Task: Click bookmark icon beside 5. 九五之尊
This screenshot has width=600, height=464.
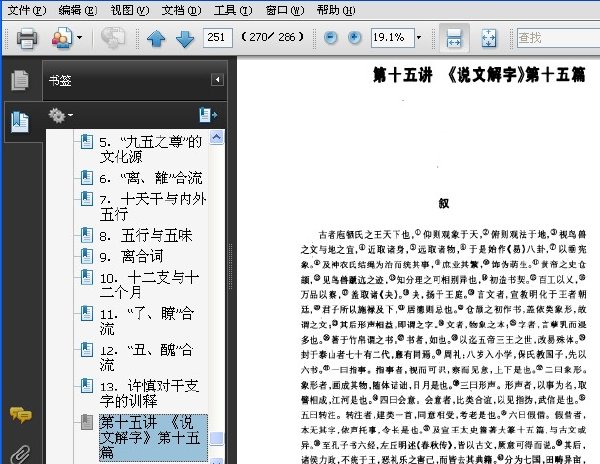Action: [86, 142]
